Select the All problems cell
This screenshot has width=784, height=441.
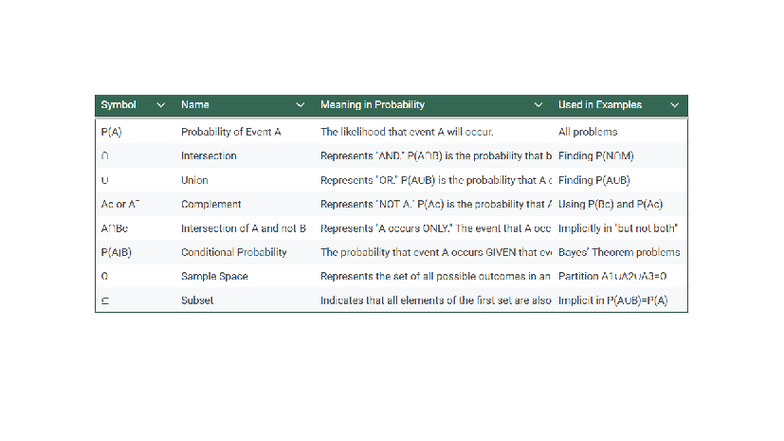(x=587, y=132)
